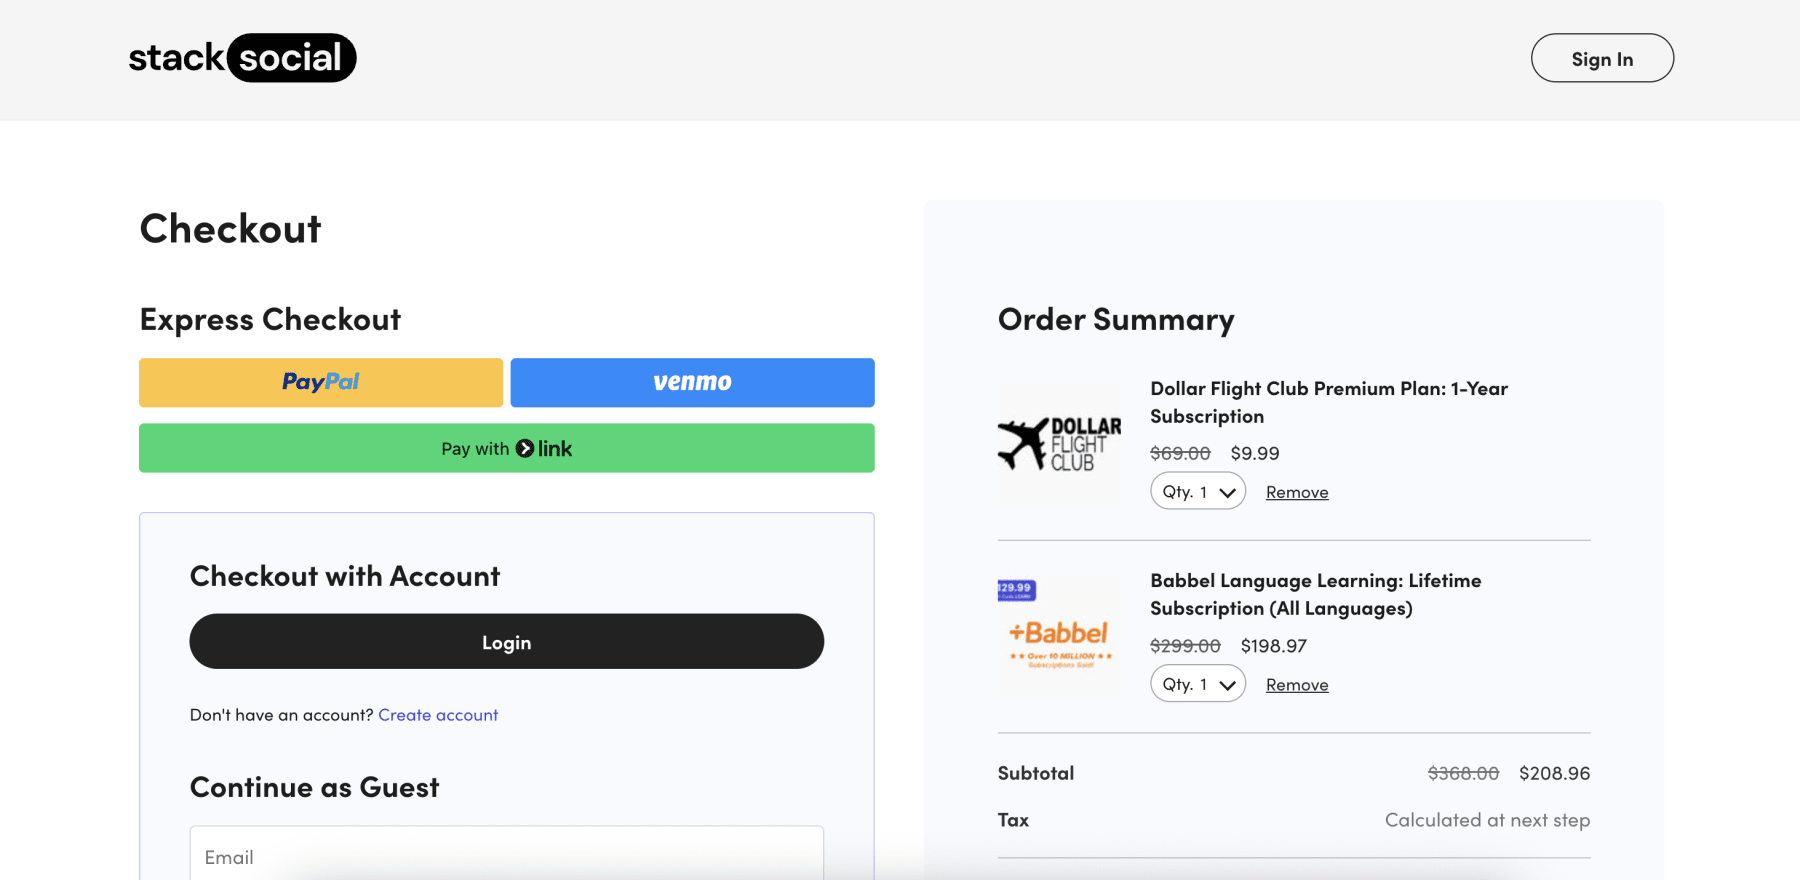Remove Babbel subscription from order
The height and width of the screenshot is (880, 1800).
coord(1297,685)
